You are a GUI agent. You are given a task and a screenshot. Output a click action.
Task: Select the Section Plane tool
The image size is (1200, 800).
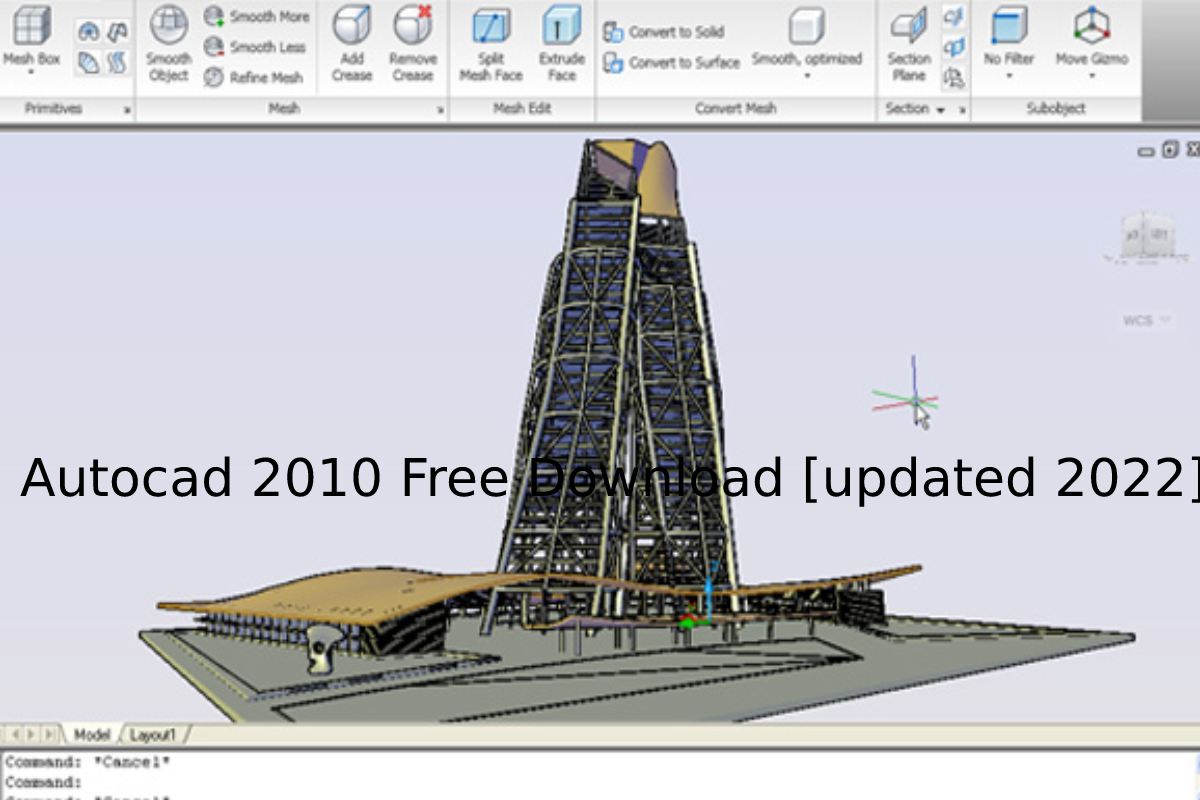(909, 43)
